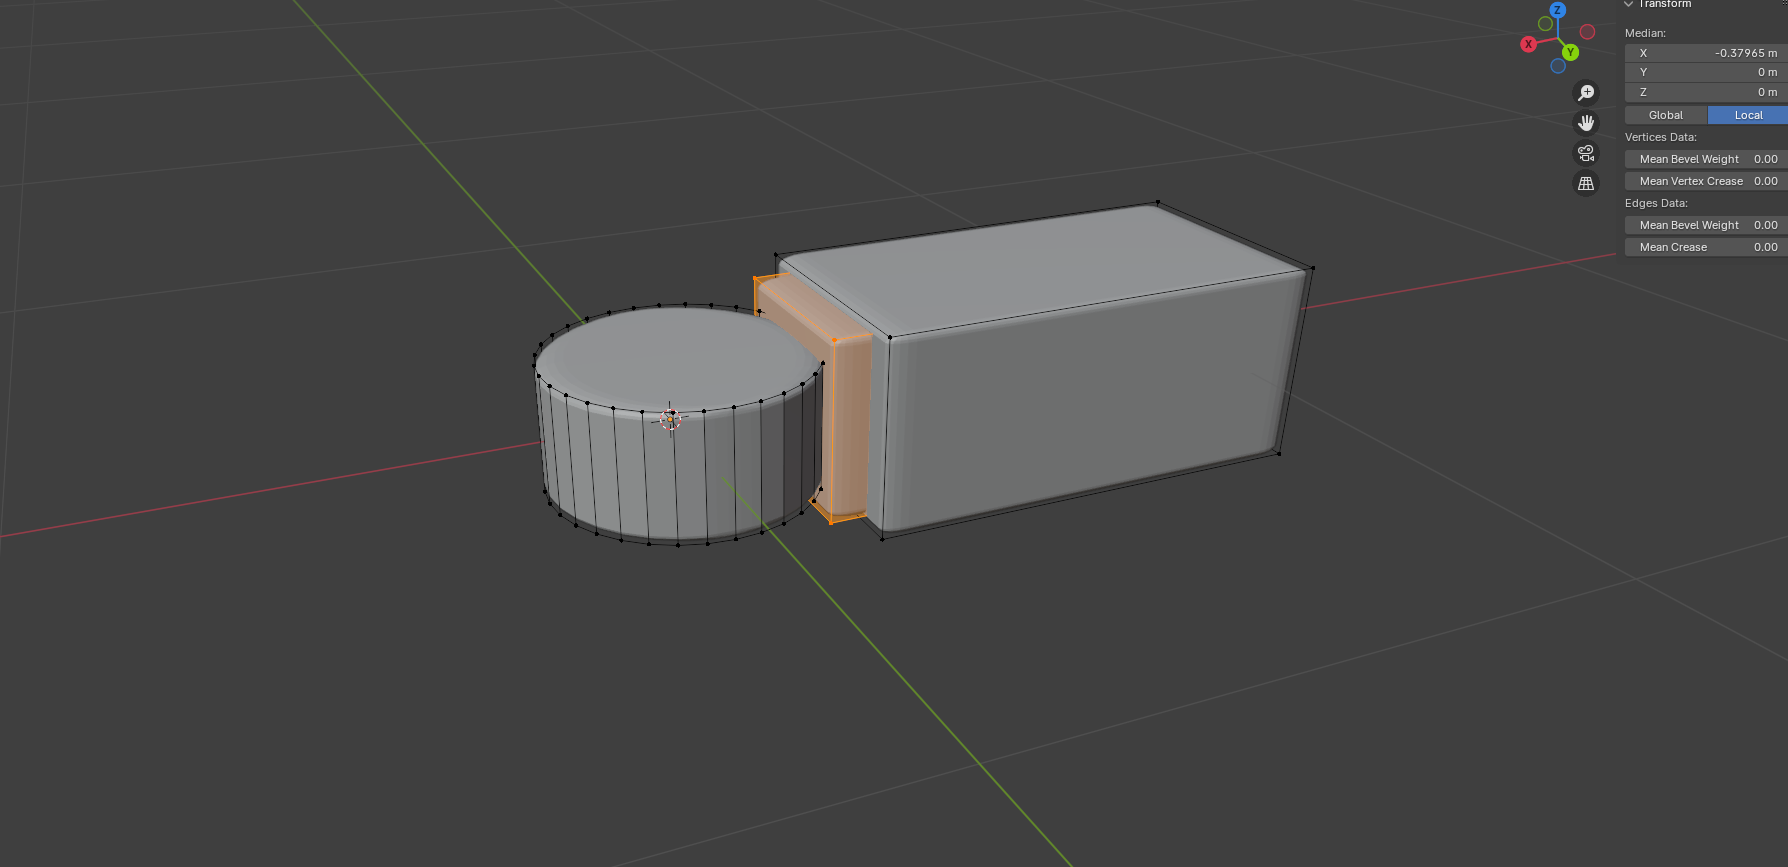
Task: Click the hollow green negative Y gizmo circle
Action: tap(1545, 23)
